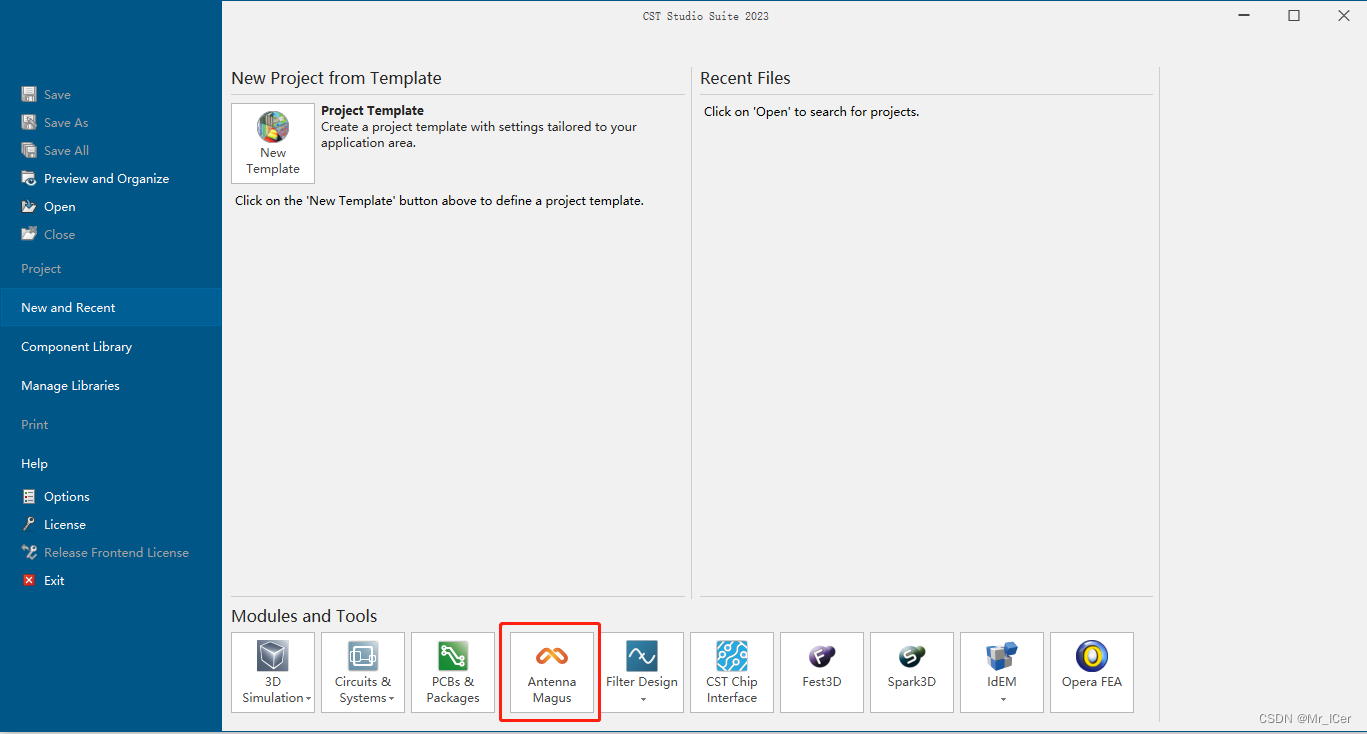Click Save All in the sidebar
The width and height of the screenshot is (1367, 734).
click(x=55, y=151)
